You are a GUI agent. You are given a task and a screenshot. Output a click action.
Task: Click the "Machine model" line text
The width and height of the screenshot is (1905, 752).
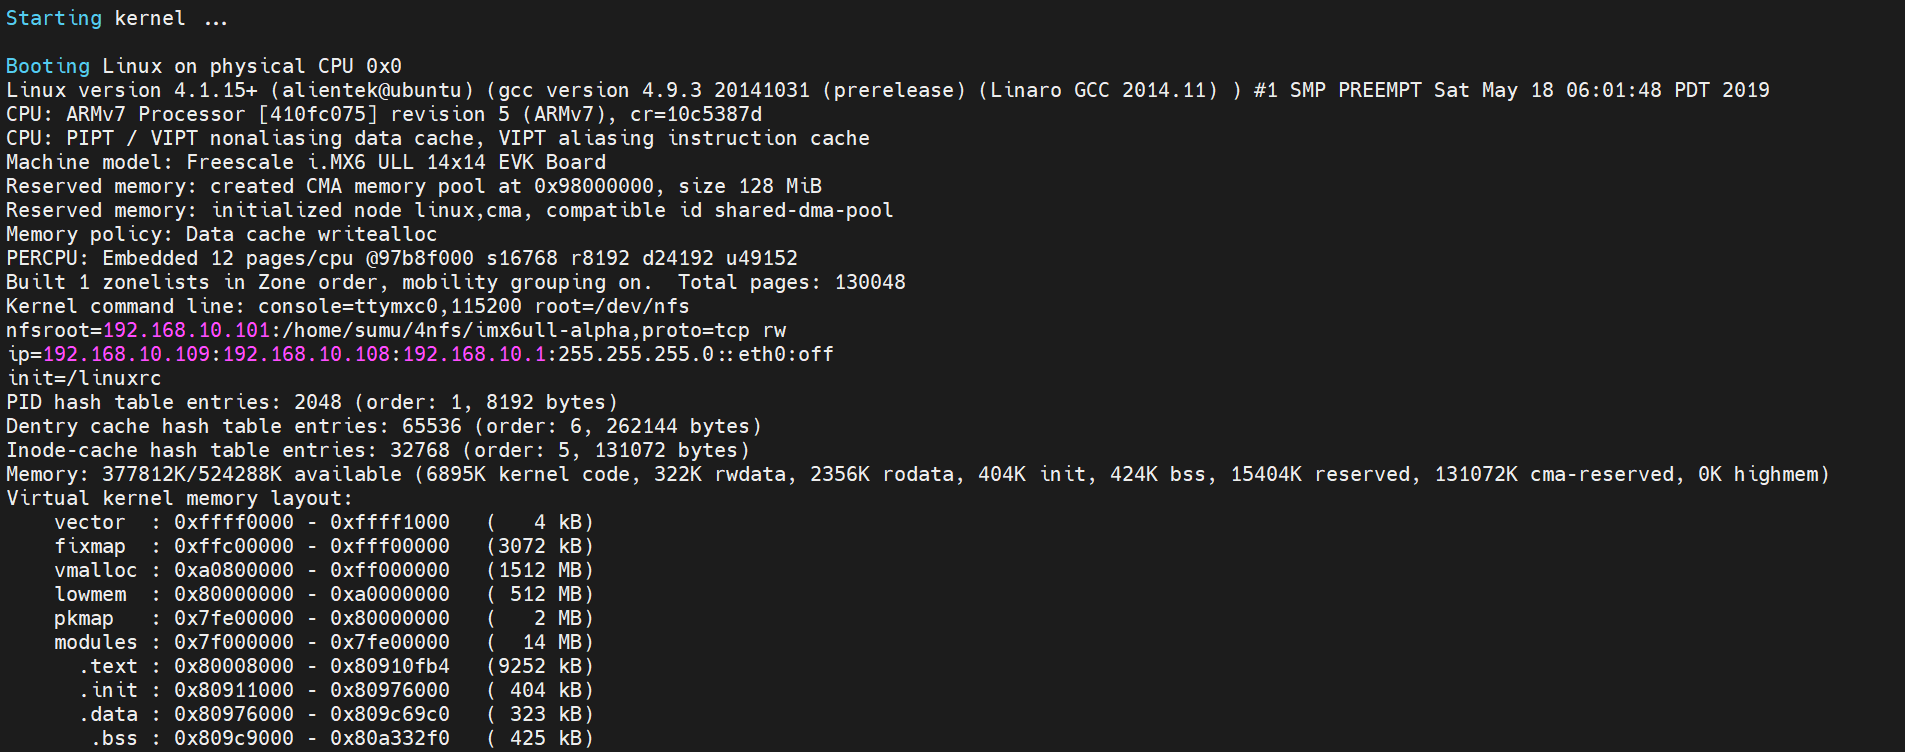tap(305, 162)
